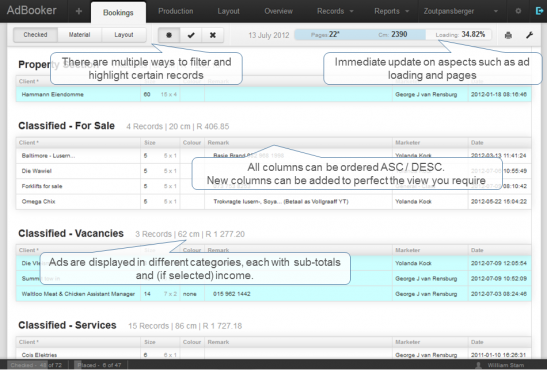The width and height of the screenshot is (547, 370).
Task: Toggle the Material filter button
Action: (79, 35)
